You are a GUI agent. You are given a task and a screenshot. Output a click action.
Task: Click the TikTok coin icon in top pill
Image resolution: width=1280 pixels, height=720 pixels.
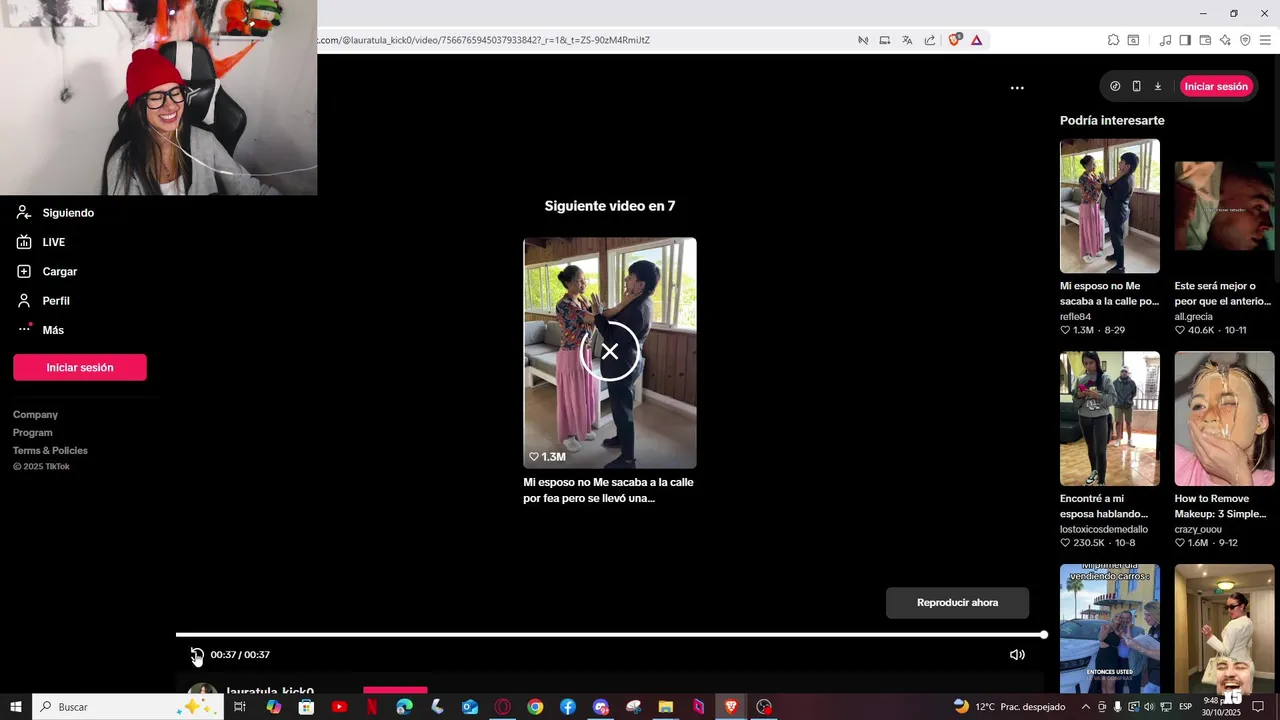(x=1115, y=86)
